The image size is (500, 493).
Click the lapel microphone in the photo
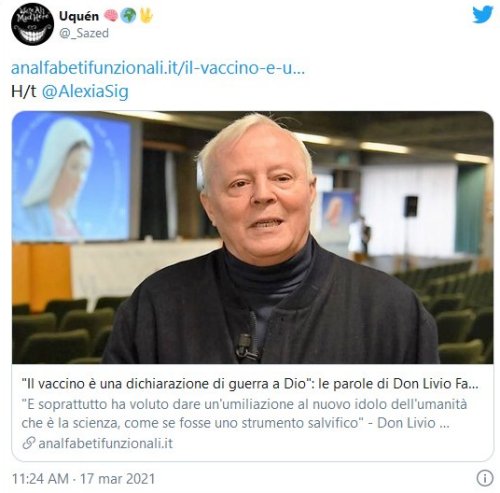tap(245, 347)
